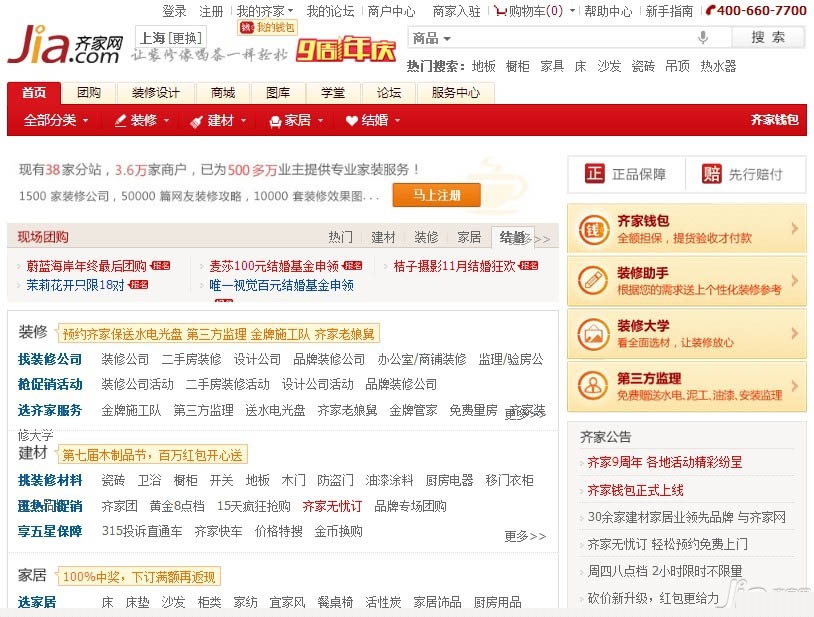Click the 第七届木制品节 promo banner
The width and height of the screenshot is (814, 617).
click(x=152, y=455)
